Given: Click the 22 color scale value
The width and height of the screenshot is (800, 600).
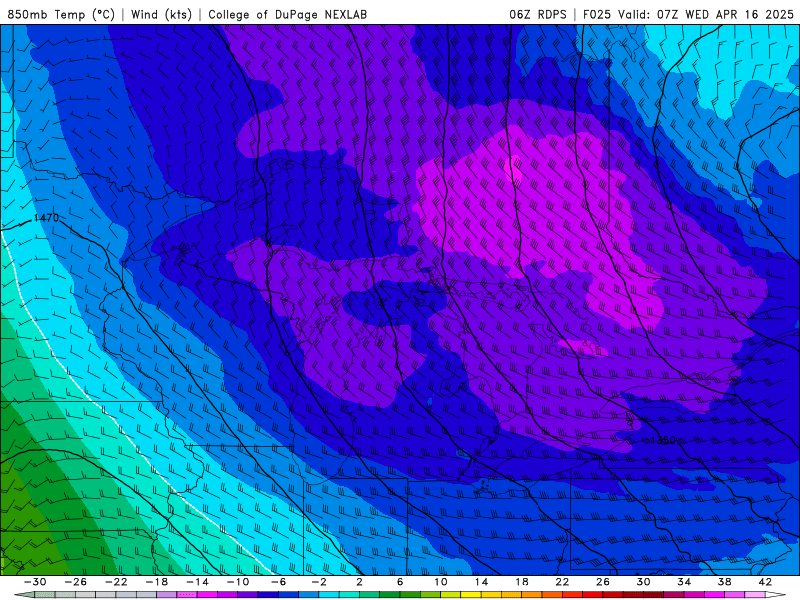Looking at the screenshot, I should pos(562,582).
